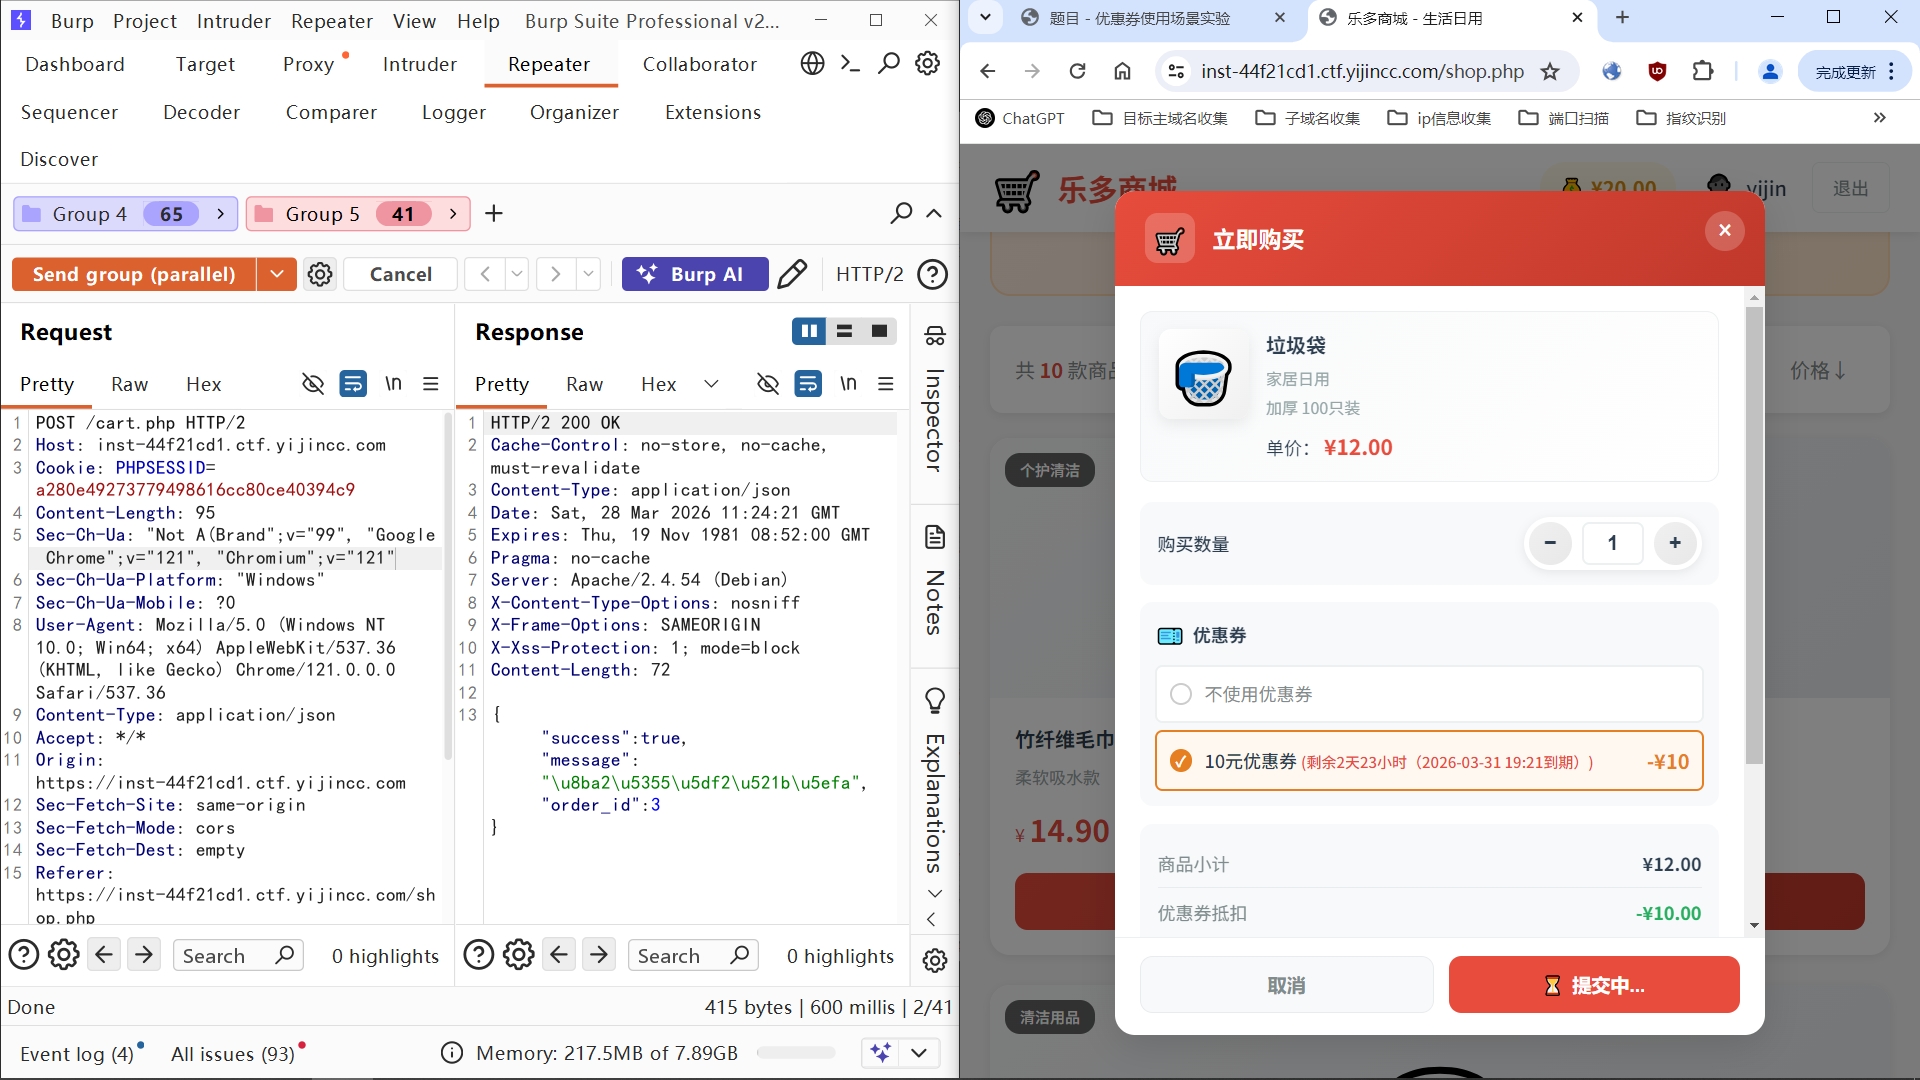Expand Group 5 tab arrow
The image size is (1920, 1080).
tap(453, 214)
